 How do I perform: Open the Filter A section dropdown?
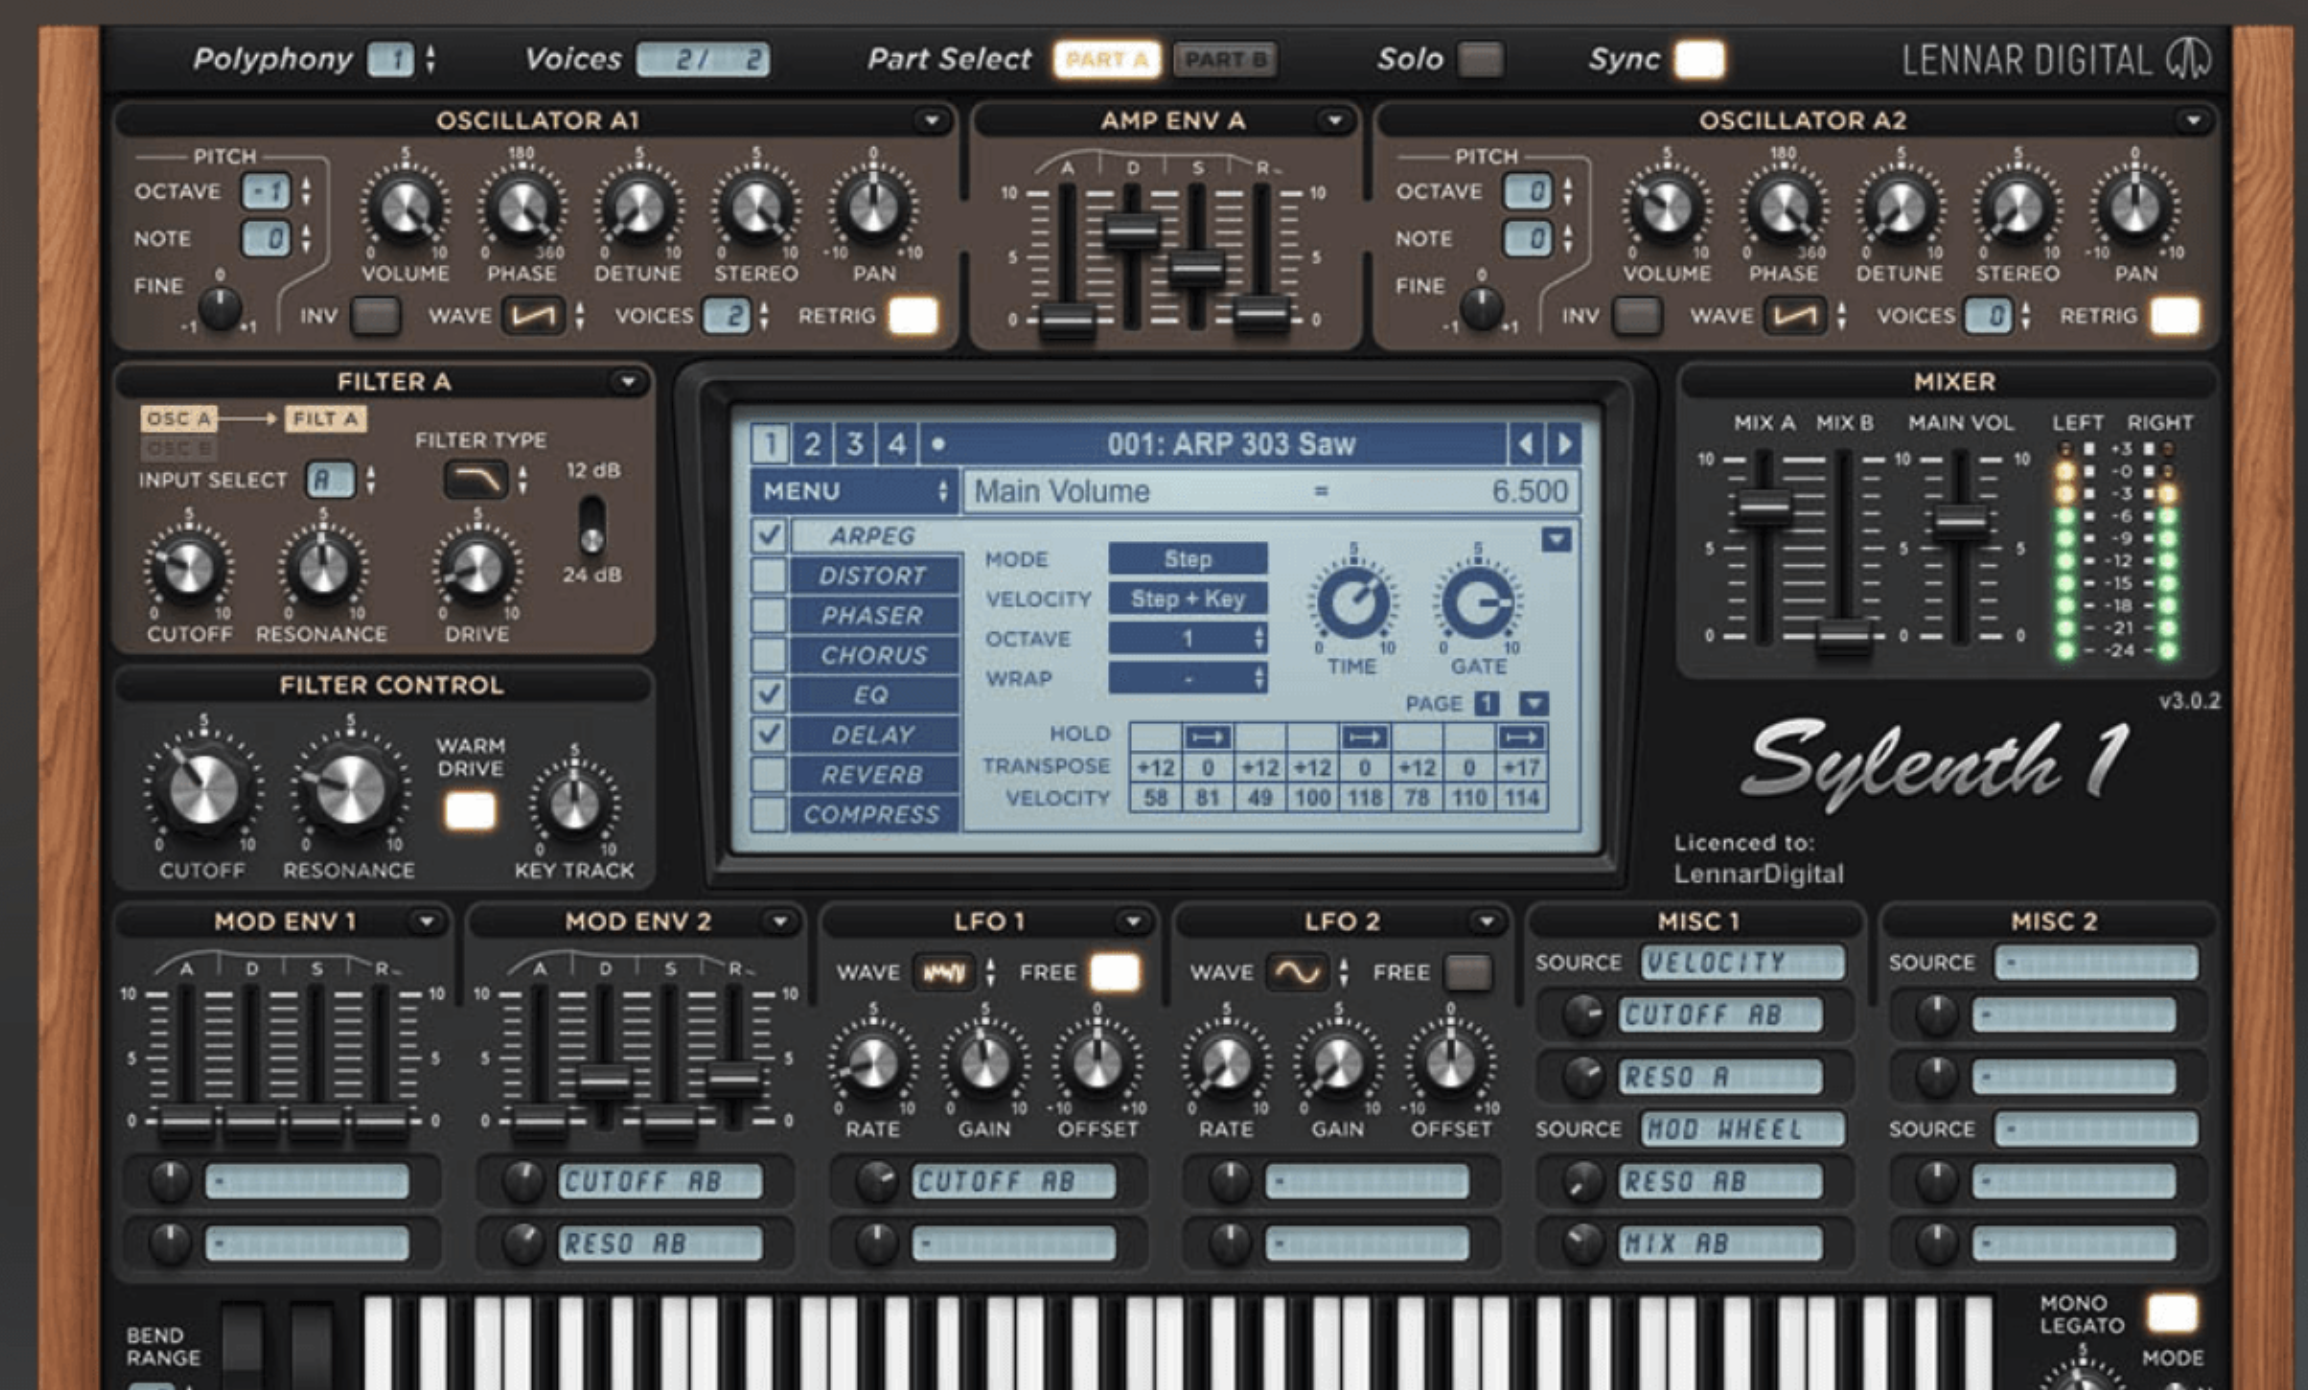click(627, 382)
